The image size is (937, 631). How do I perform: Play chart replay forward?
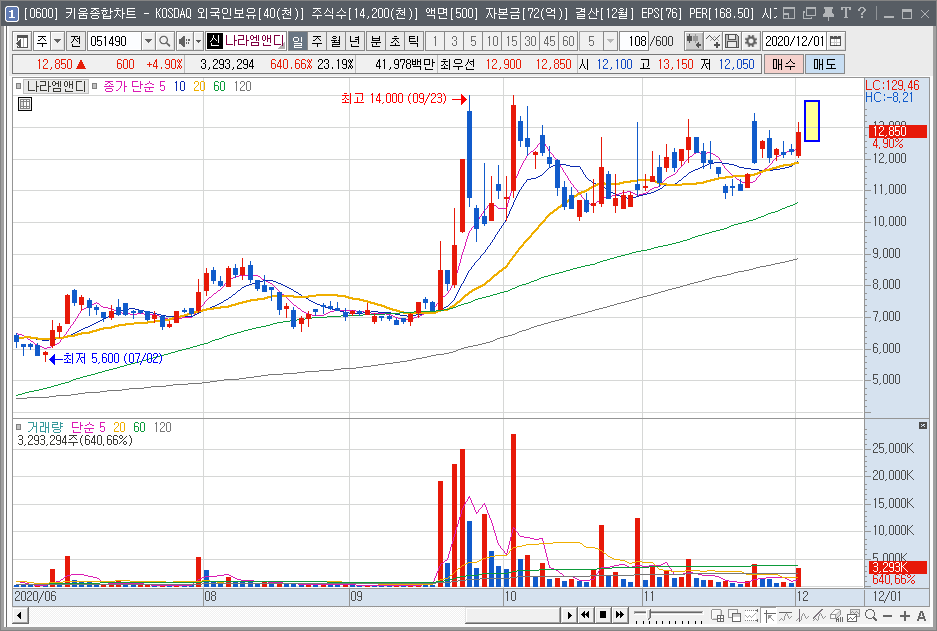pos(569,615)
